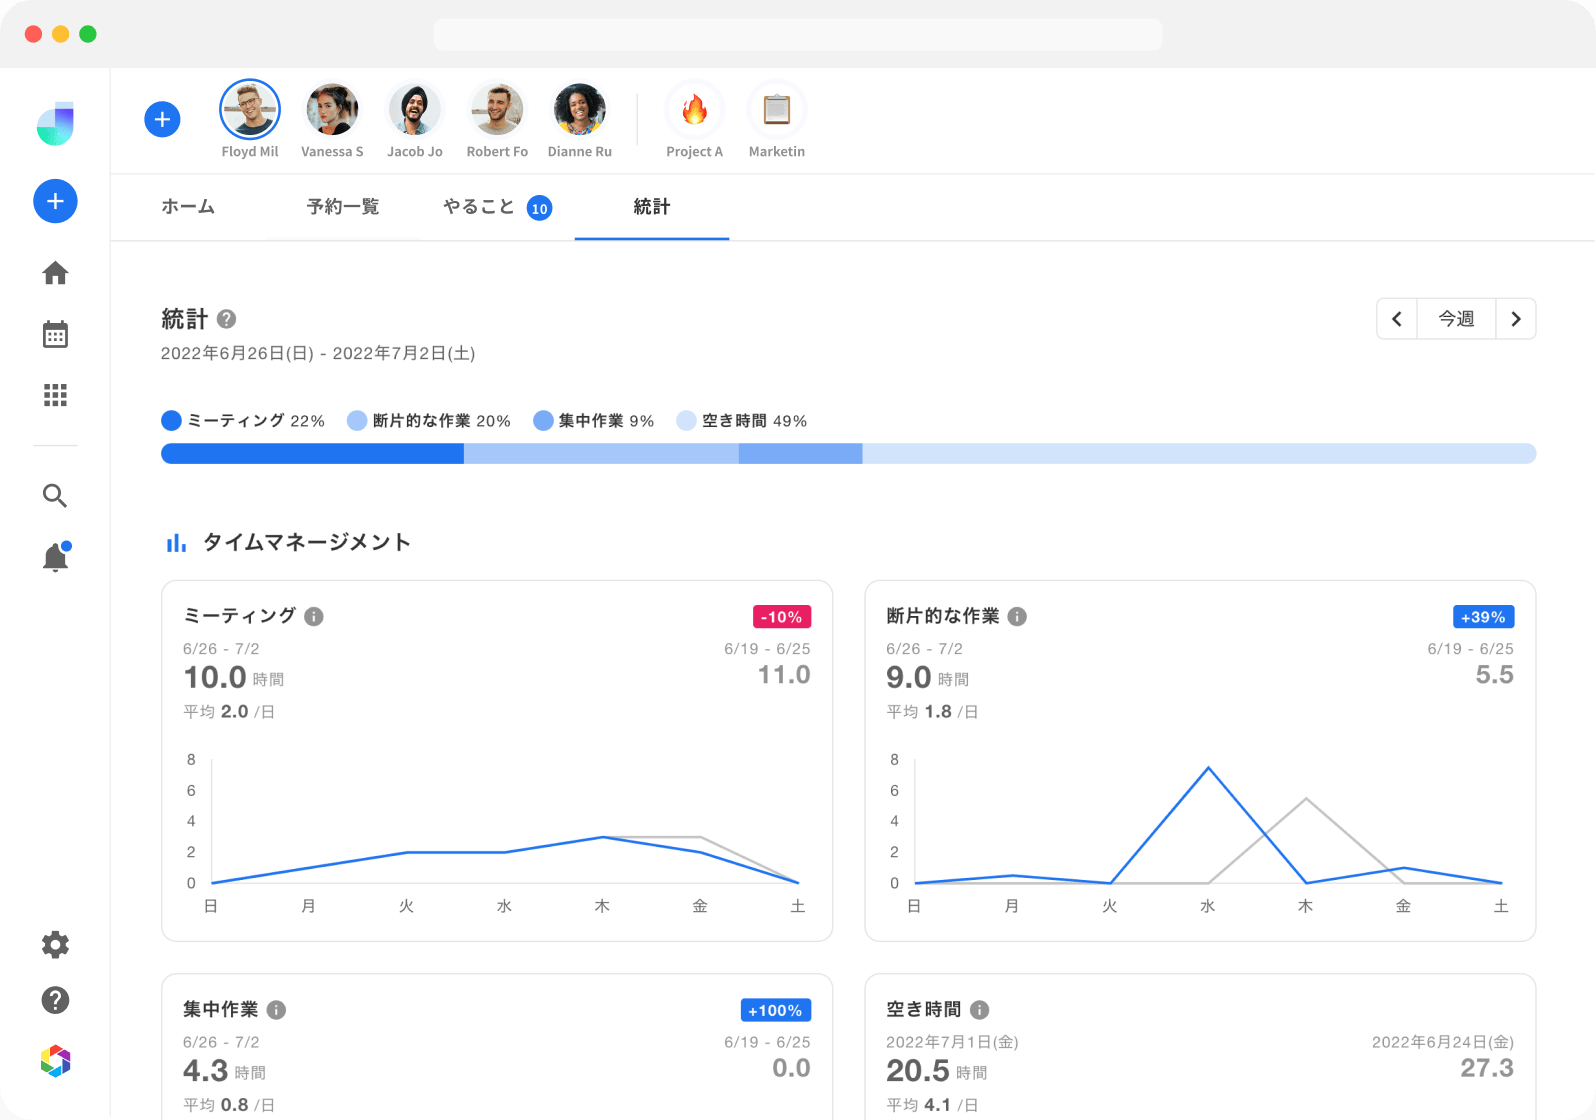Open the settings gear icon

pyautogui.click(x=56, y=945)
